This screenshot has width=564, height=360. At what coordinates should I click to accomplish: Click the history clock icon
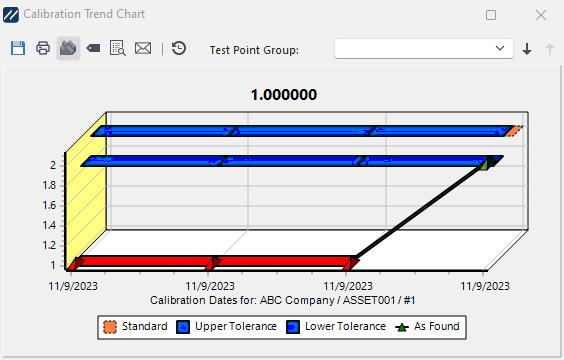(179, 48)
